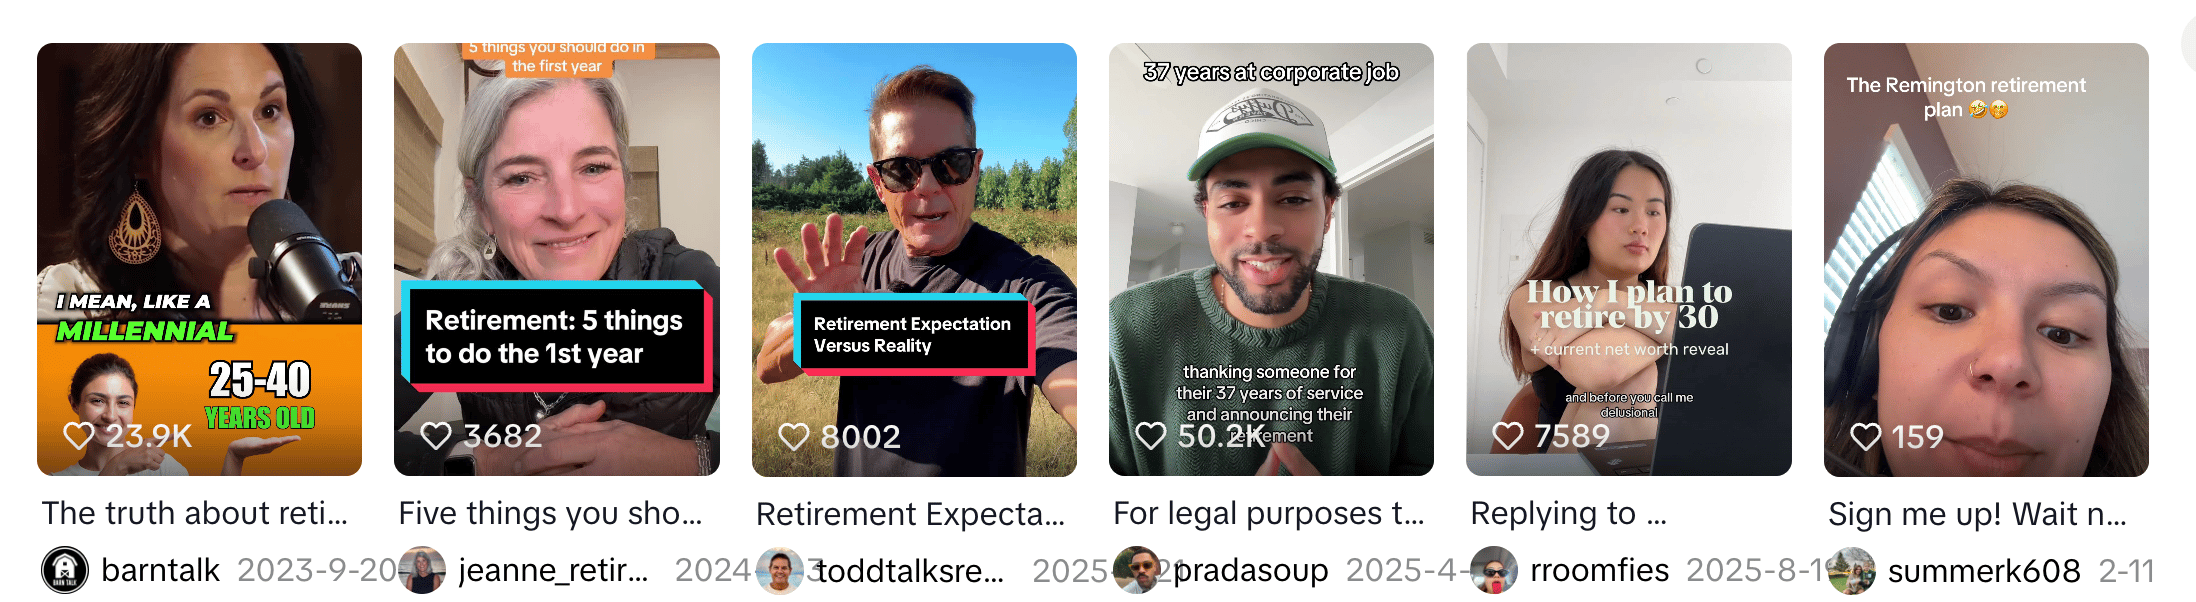Open the summerk608 profile avatar
2196x602 pixels.
[1852, 570]
